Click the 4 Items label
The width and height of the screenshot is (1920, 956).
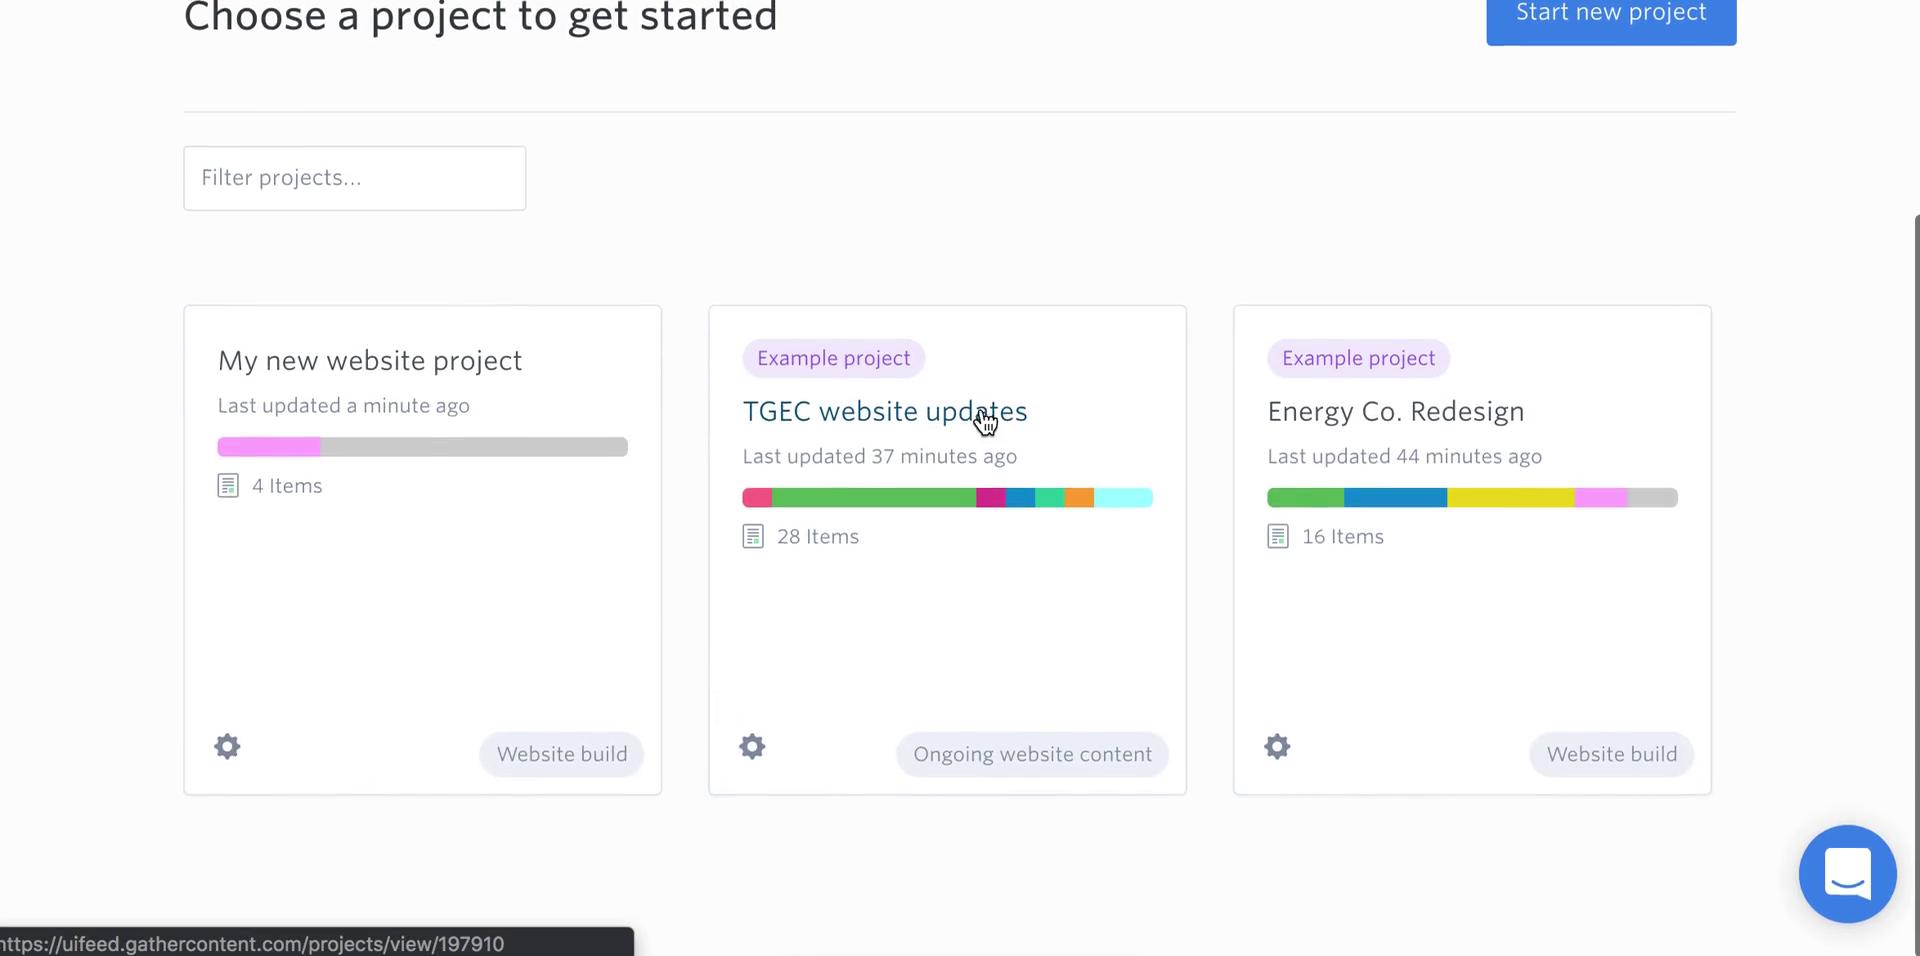287,486
